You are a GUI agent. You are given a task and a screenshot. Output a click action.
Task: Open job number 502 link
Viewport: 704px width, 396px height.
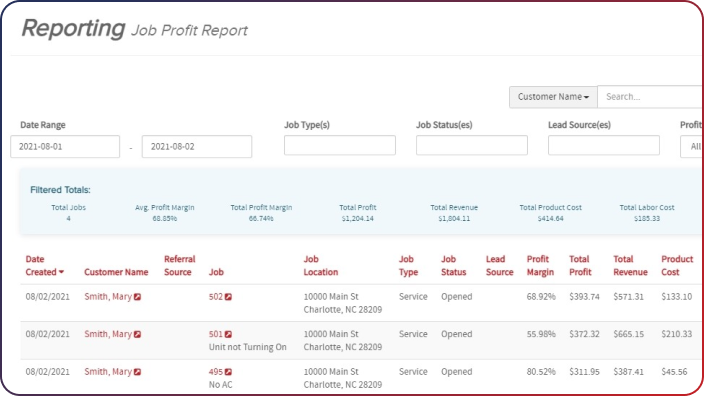[x=216, y=297]
